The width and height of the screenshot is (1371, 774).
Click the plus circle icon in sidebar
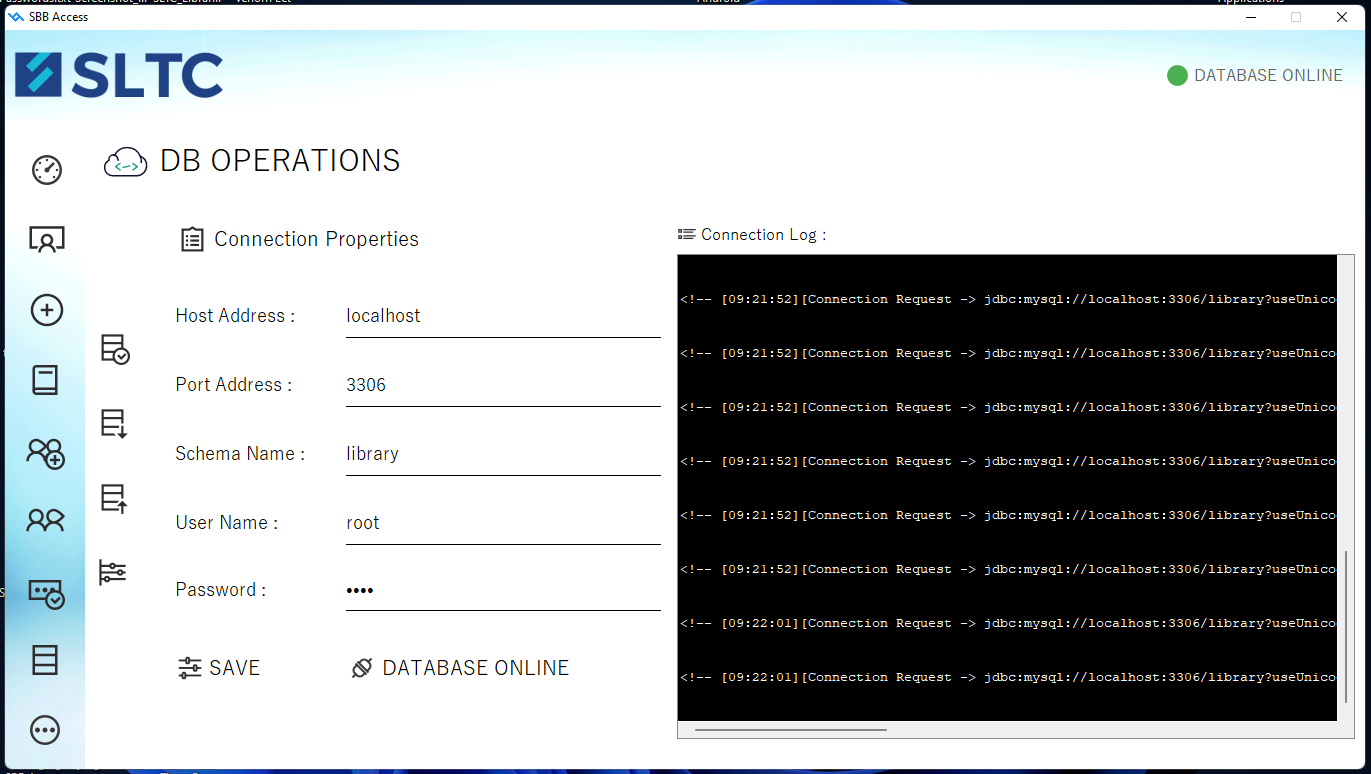[47, 310]
